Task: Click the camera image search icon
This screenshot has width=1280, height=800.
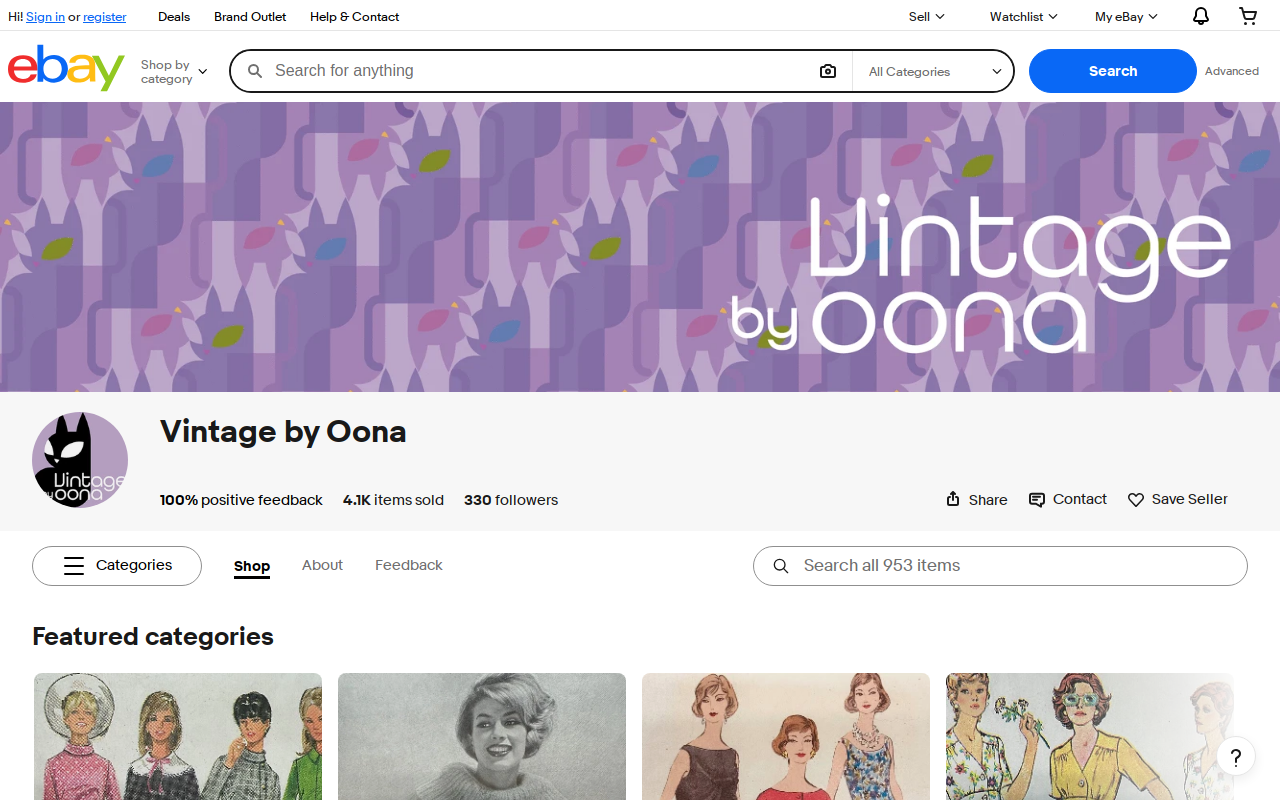Action: pos(827,71)
